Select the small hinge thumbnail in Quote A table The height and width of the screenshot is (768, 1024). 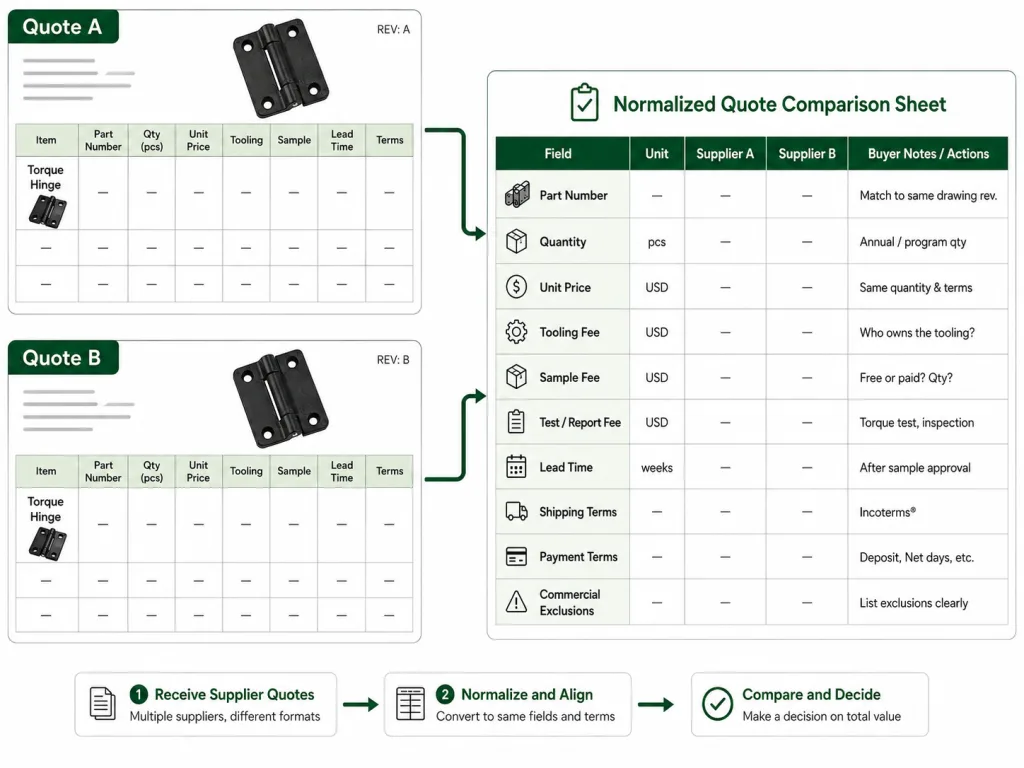(47, 212)
